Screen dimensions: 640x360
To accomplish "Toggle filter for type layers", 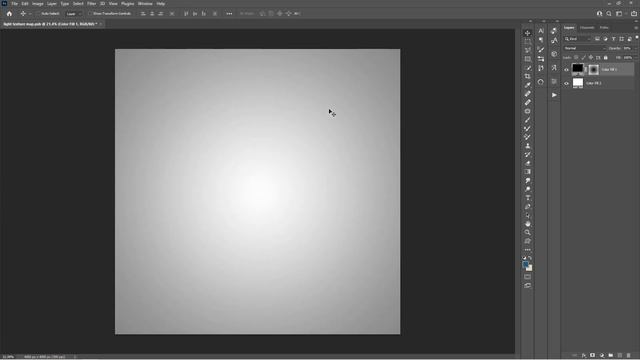I will (613, 39).
